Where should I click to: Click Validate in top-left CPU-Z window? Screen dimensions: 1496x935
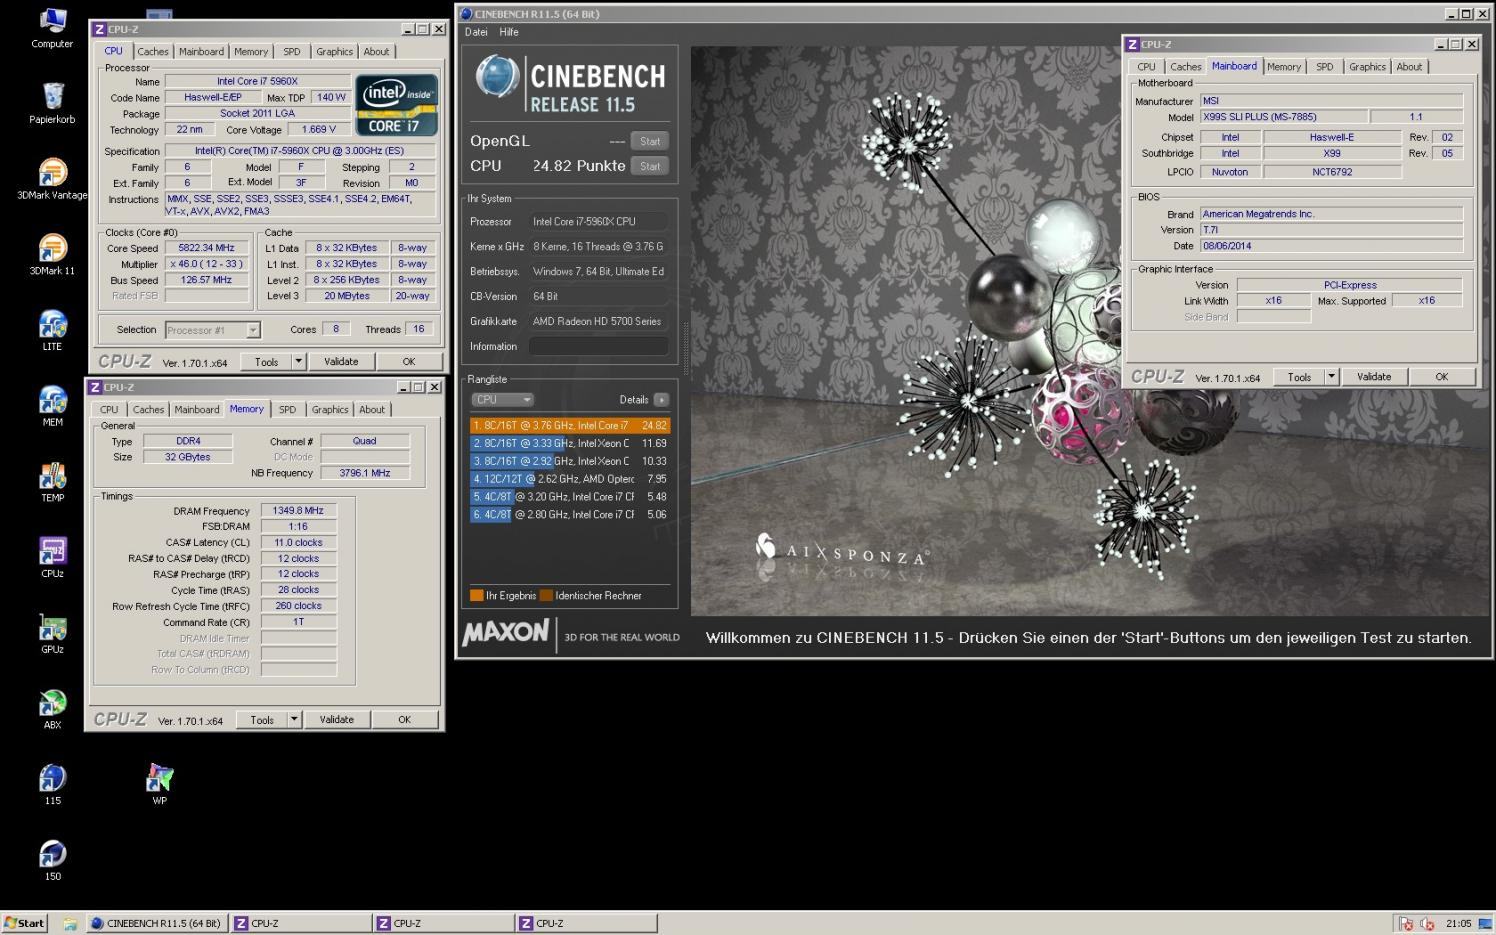click(x=341, y=362)
